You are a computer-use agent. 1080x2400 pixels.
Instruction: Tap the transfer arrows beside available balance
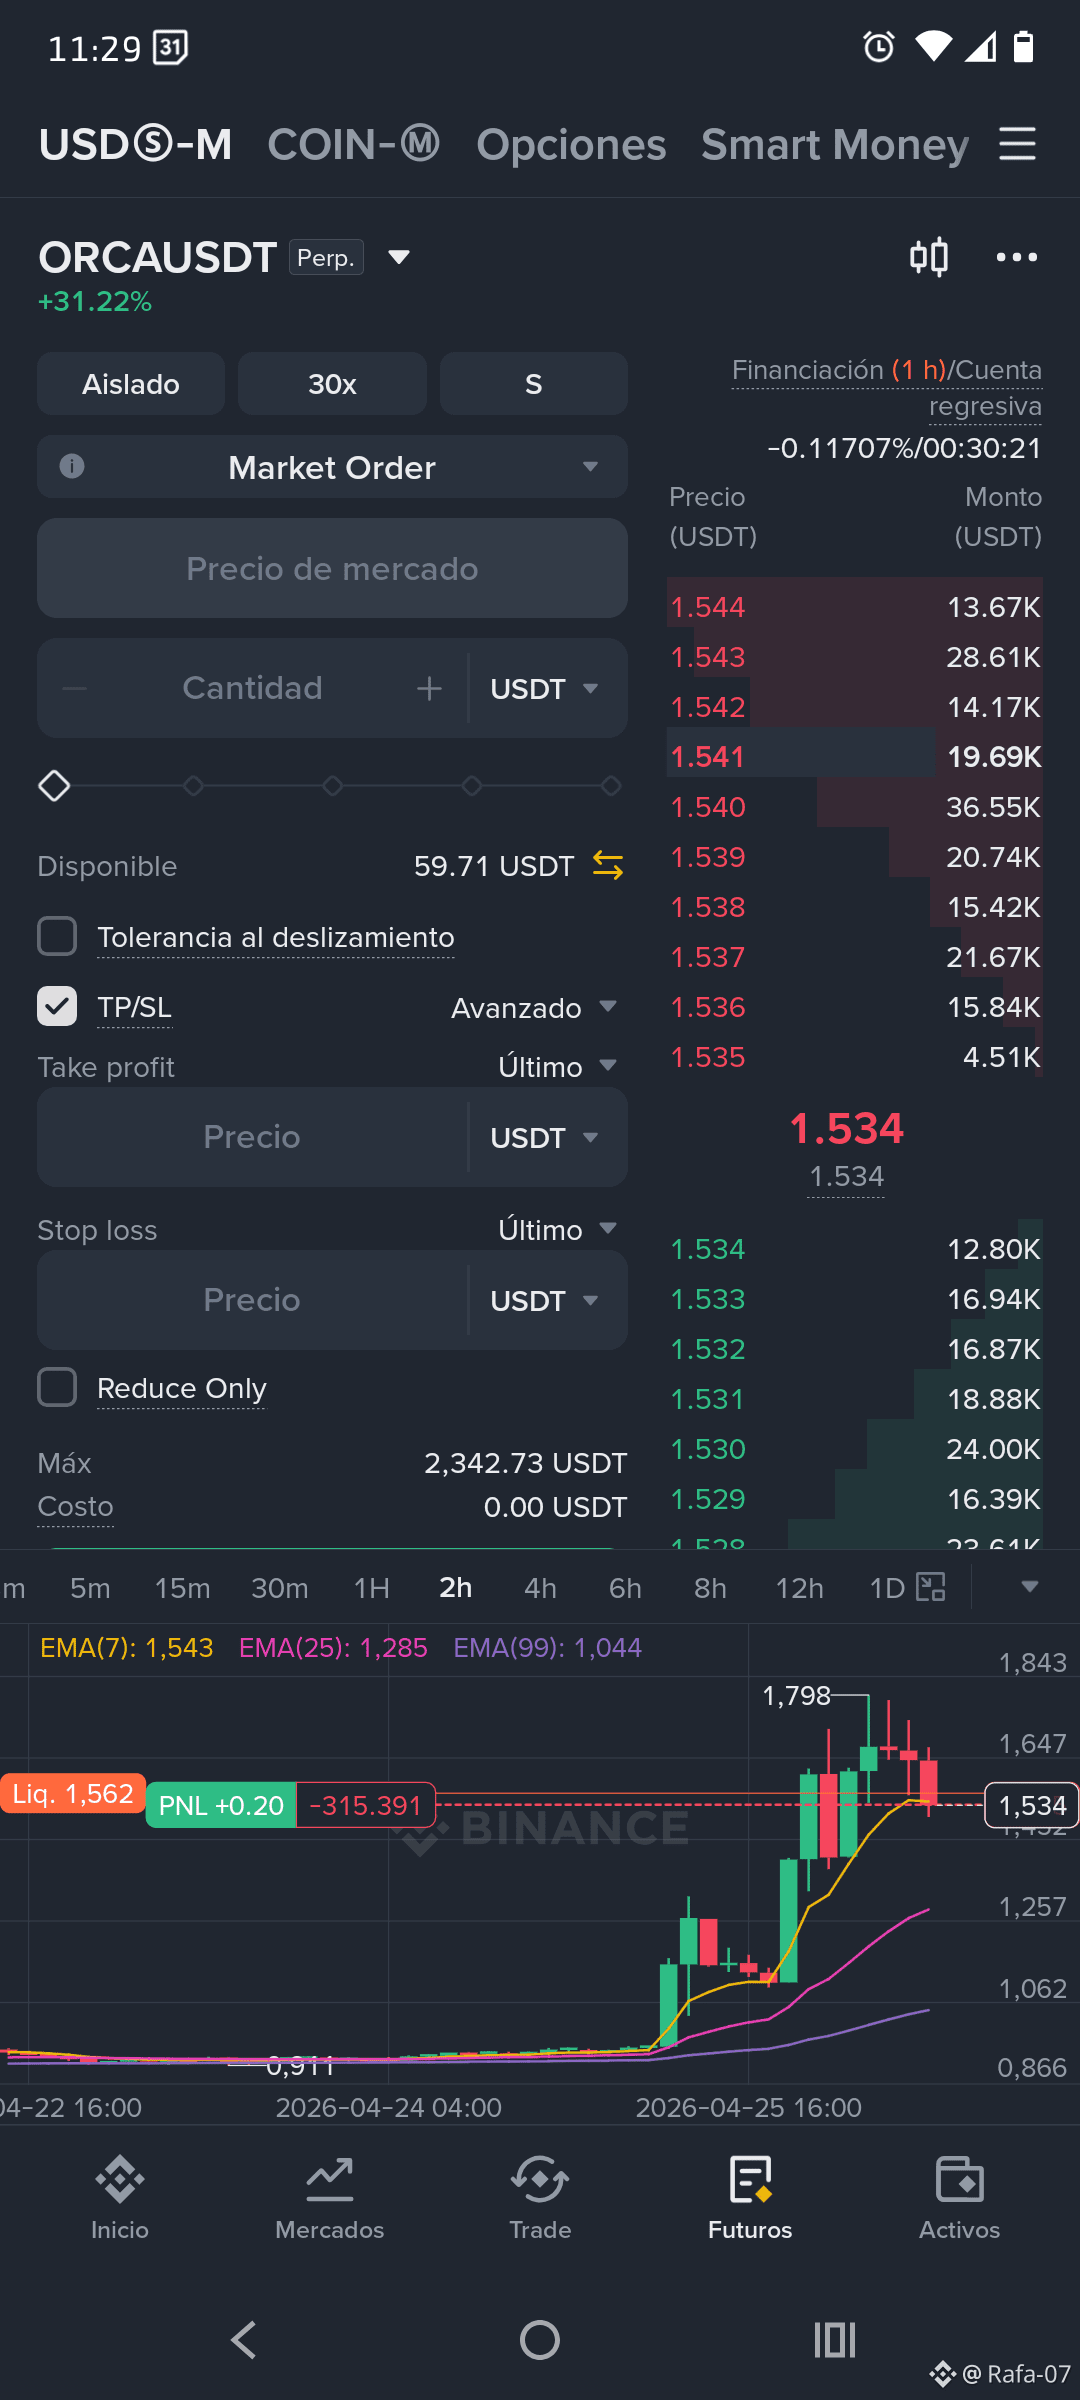coord(608,865)
